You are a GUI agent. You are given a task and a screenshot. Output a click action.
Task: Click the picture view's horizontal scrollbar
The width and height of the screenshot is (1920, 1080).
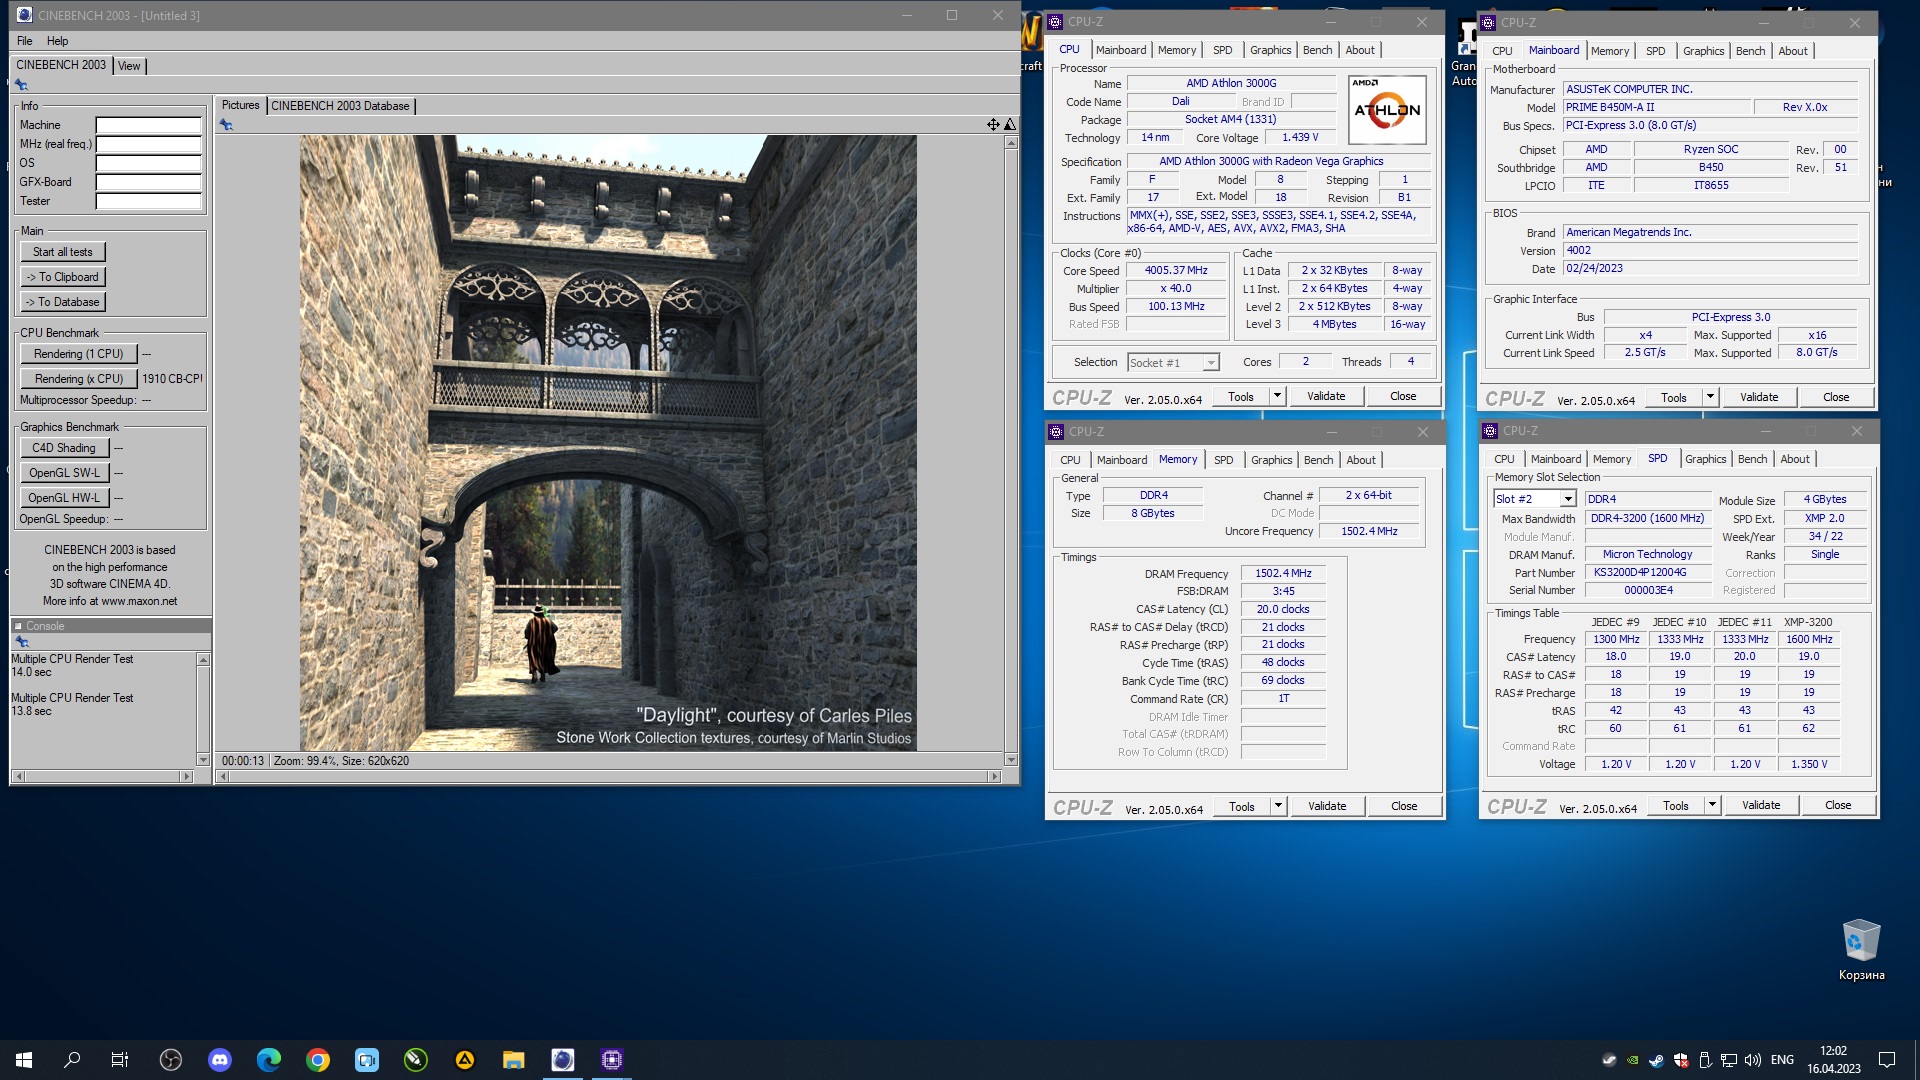tap(609, 777)
